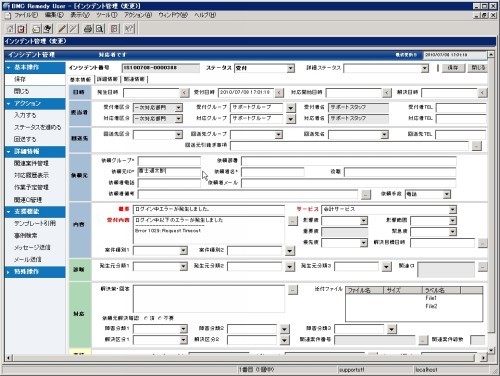Open the ファイル menu
The image size is (500, 376).
tap(26, 15)
